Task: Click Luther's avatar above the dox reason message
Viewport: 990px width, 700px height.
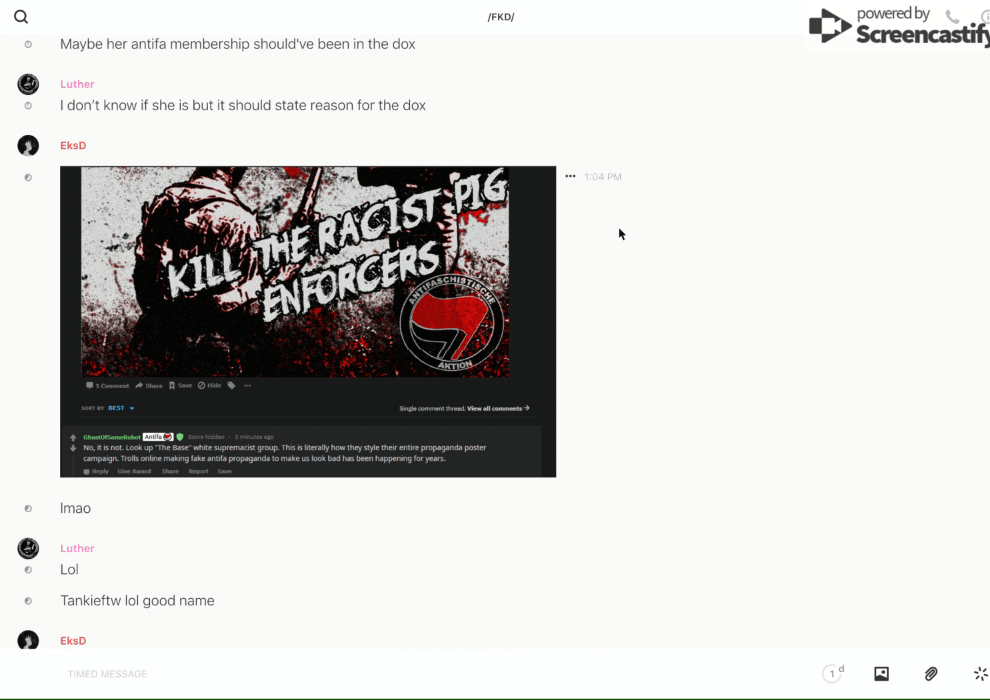Action: (x=28, y=84)
